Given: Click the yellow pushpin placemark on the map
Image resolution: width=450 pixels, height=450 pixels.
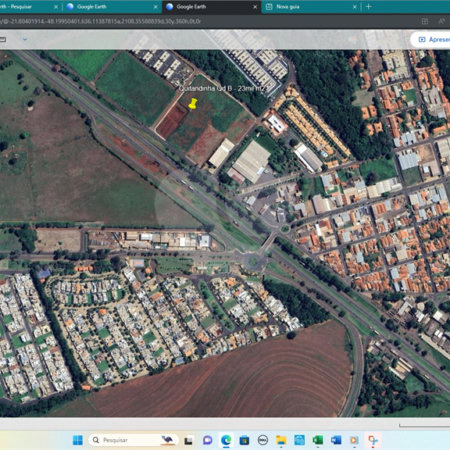Looking at the screenshot, I should [193, 104].
